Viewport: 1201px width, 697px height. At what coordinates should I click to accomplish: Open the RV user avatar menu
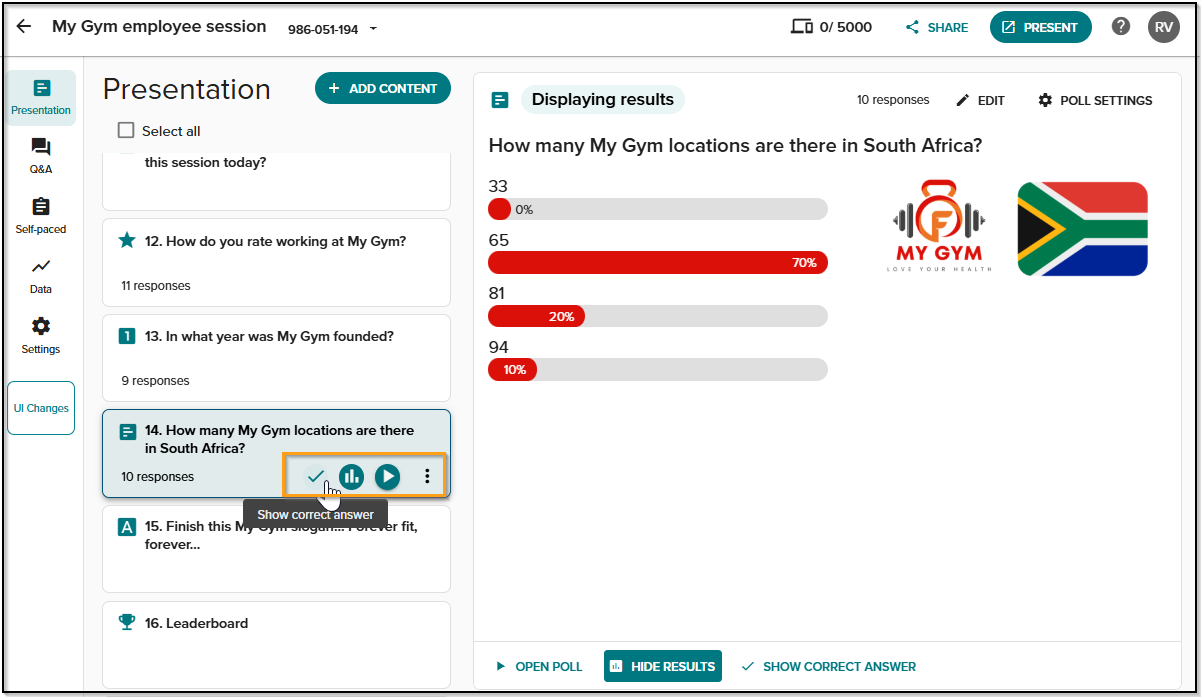[1163, 27]
